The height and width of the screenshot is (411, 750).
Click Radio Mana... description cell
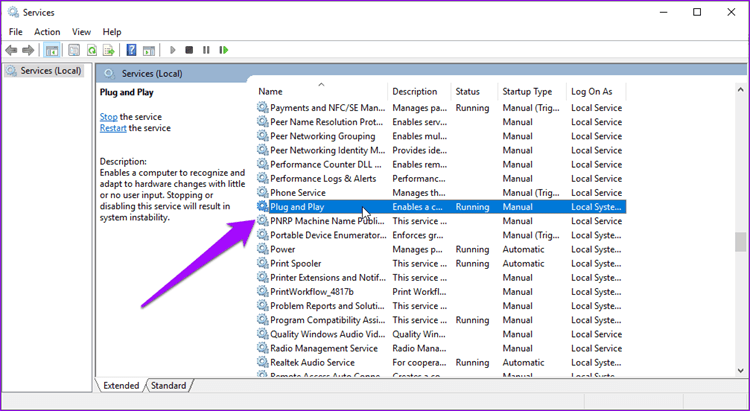coord(419,348)
